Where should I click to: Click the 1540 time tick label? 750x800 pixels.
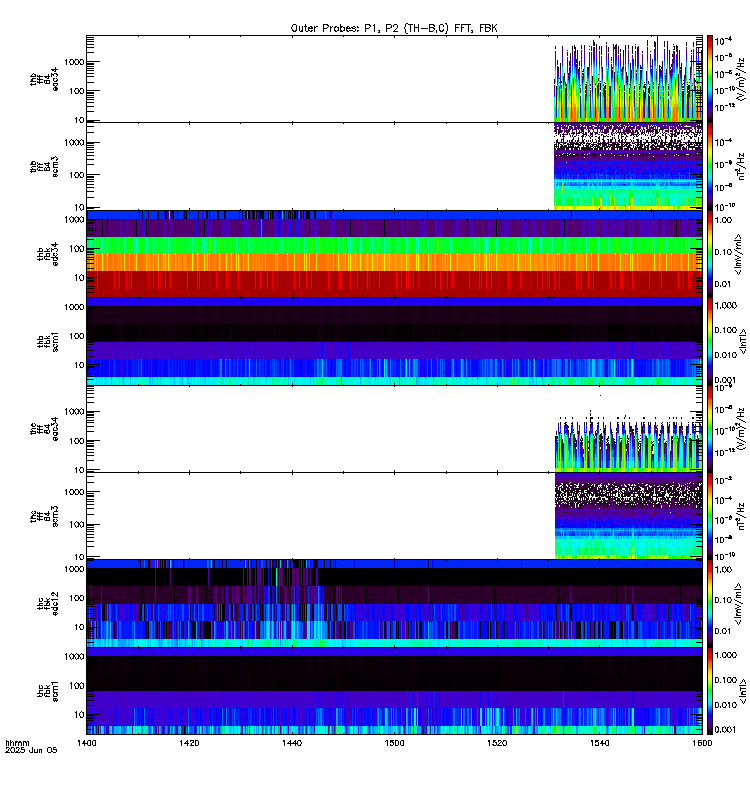[599, 743]
